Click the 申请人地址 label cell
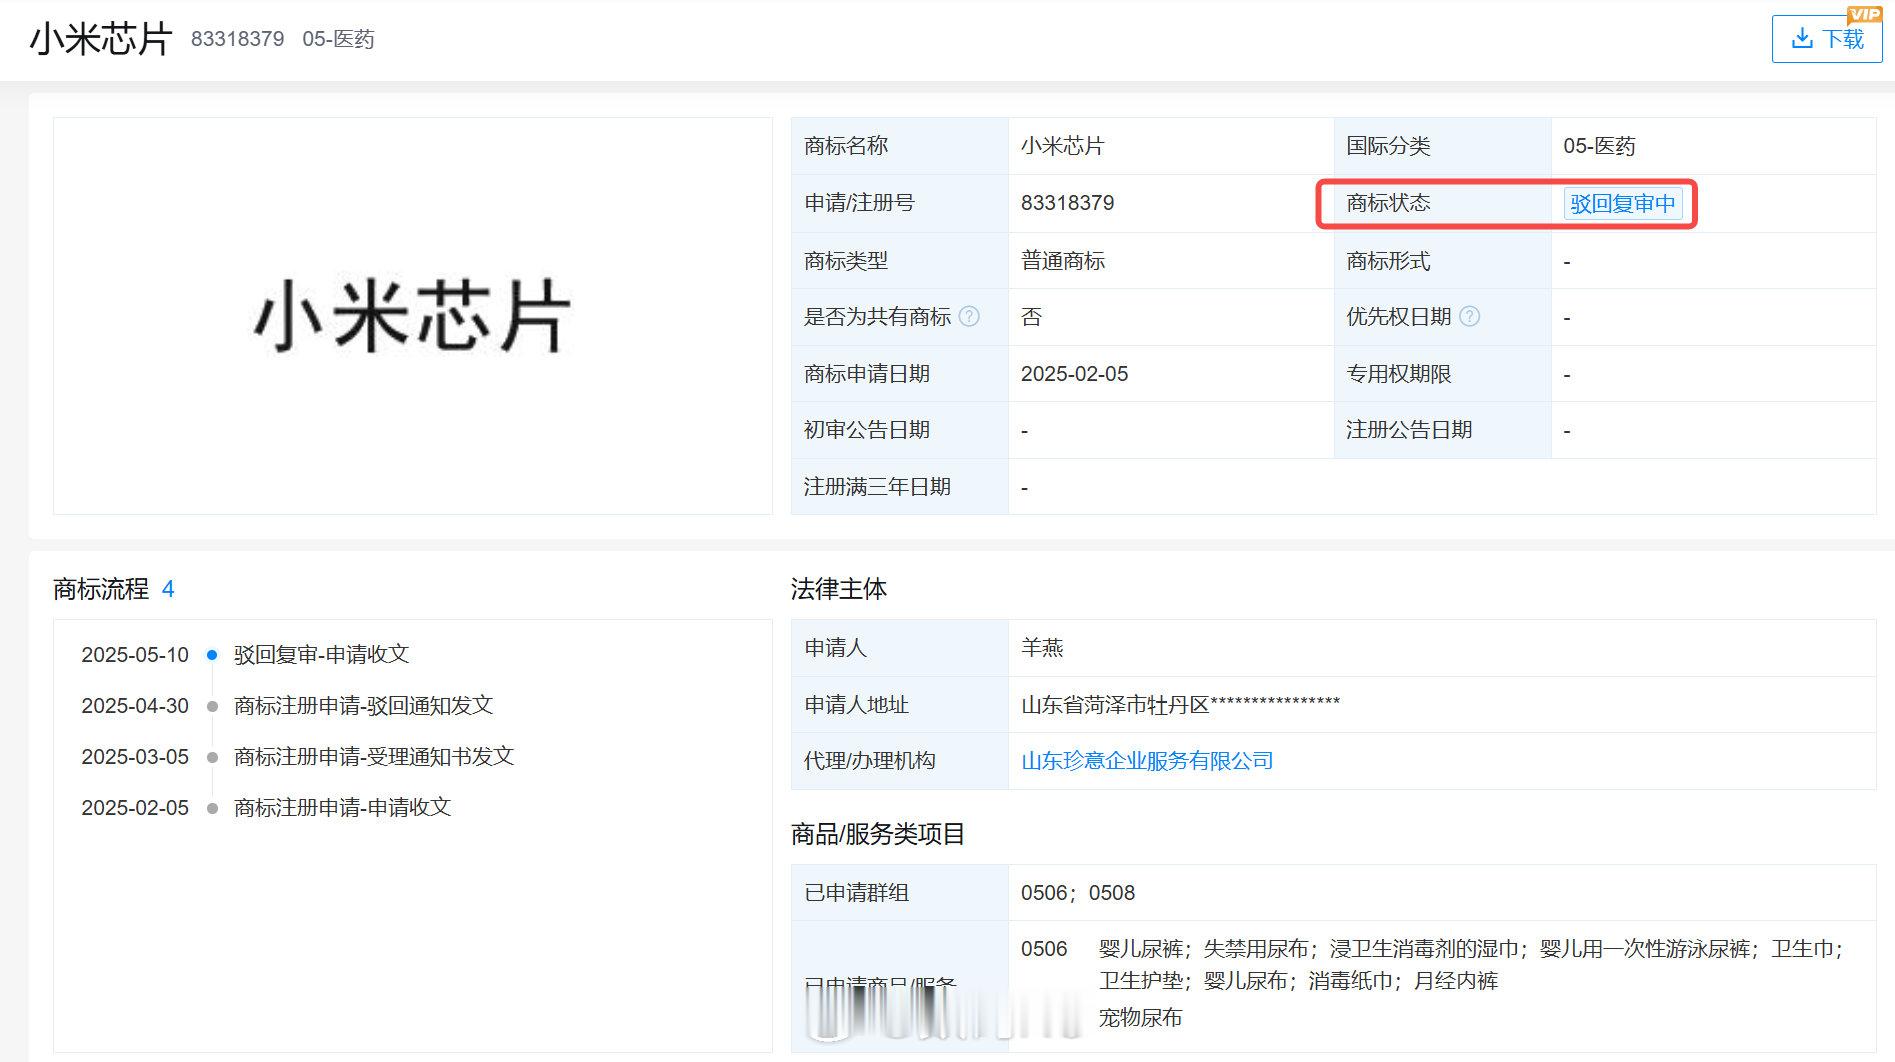The width and height of the screenshot is (1895, 1062). point(900,705)
